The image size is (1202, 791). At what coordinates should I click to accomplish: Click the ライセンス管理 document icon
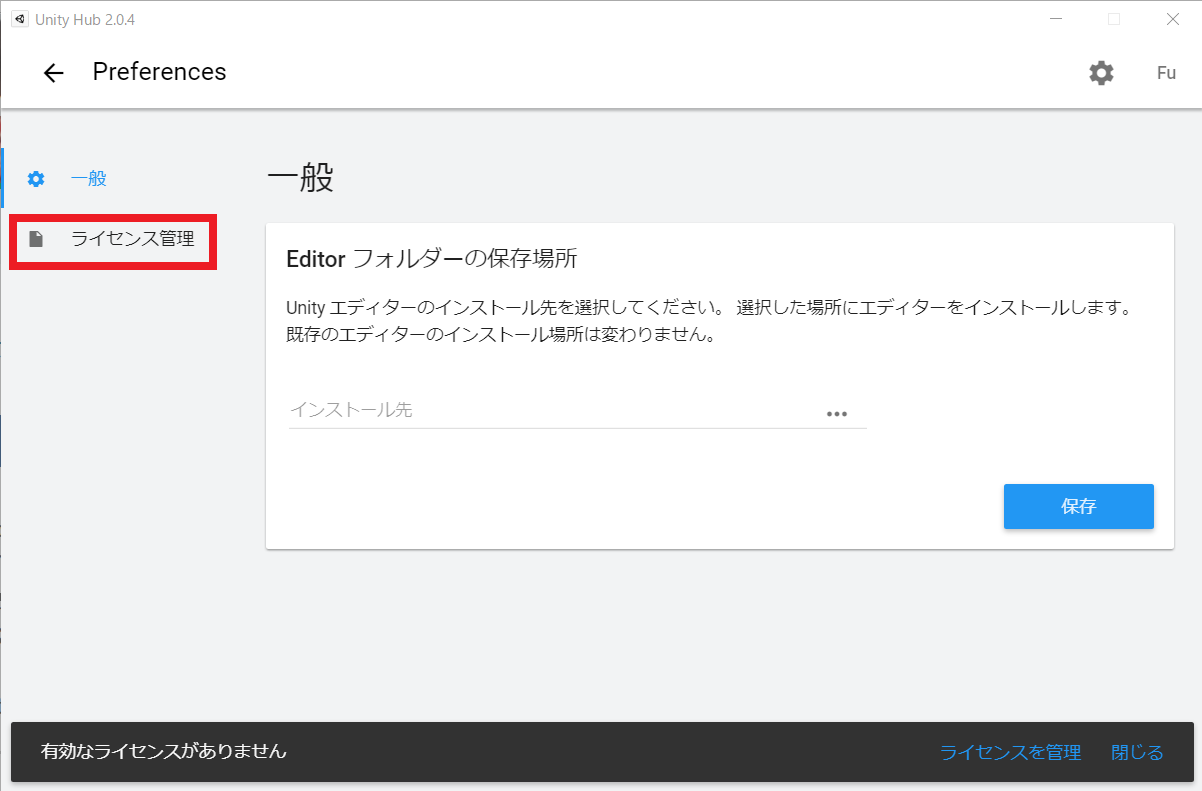[36, 239]
